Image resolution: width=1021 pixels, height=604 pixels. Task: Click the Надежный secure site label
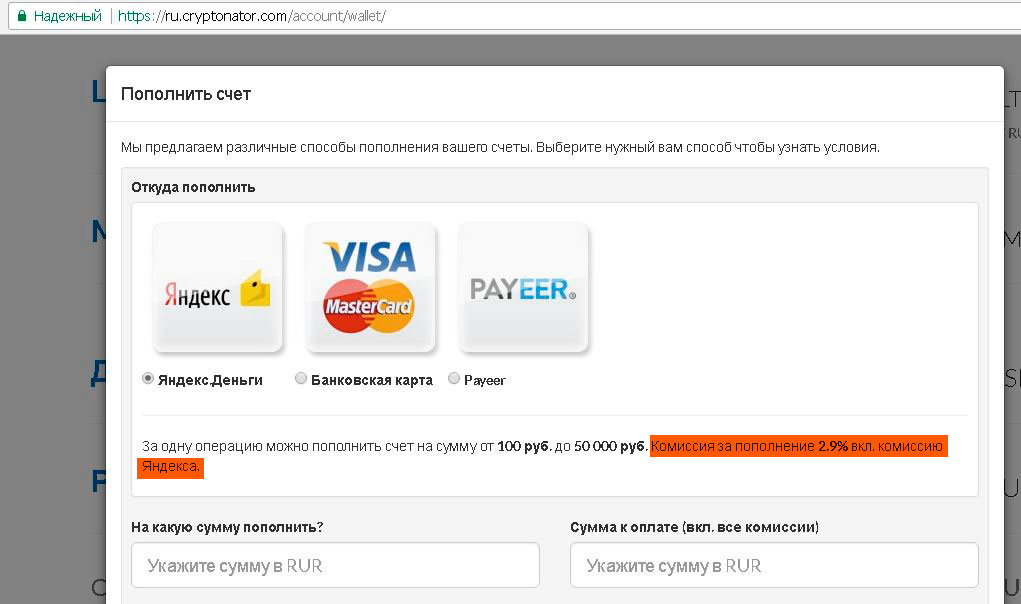point(68,16)
